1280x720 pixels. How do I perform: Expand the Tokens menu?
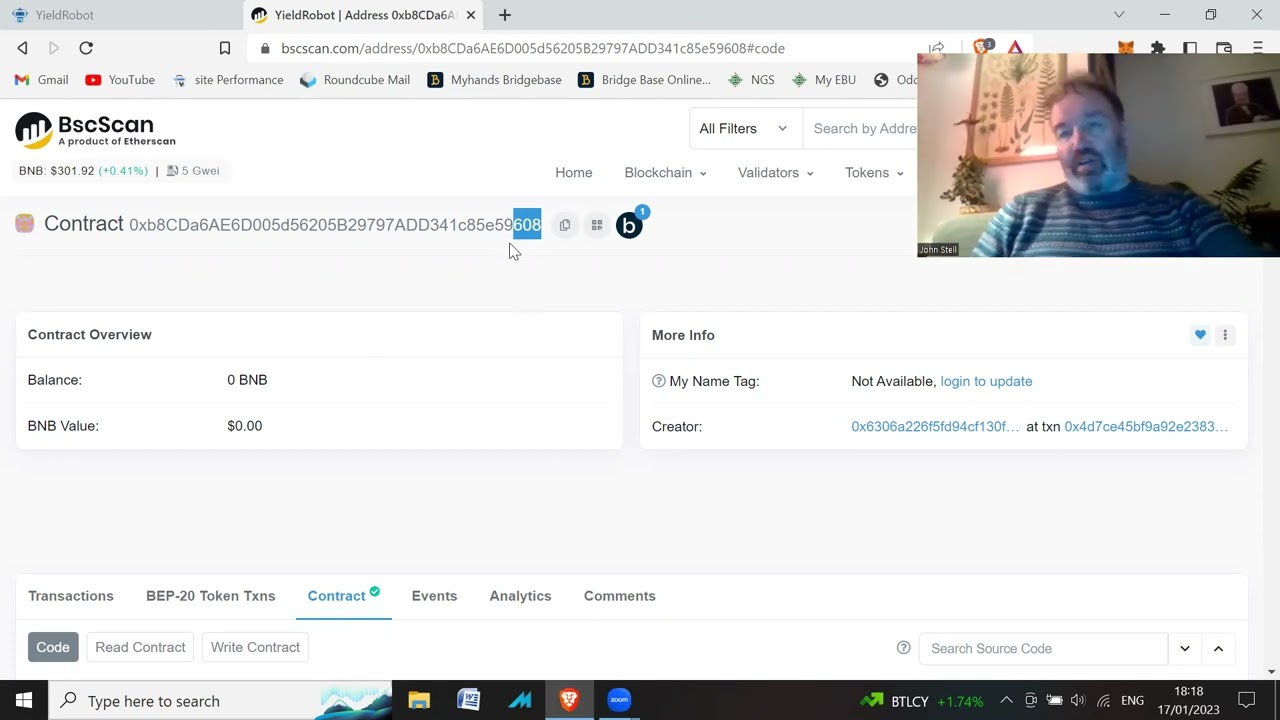click(874, 173)
